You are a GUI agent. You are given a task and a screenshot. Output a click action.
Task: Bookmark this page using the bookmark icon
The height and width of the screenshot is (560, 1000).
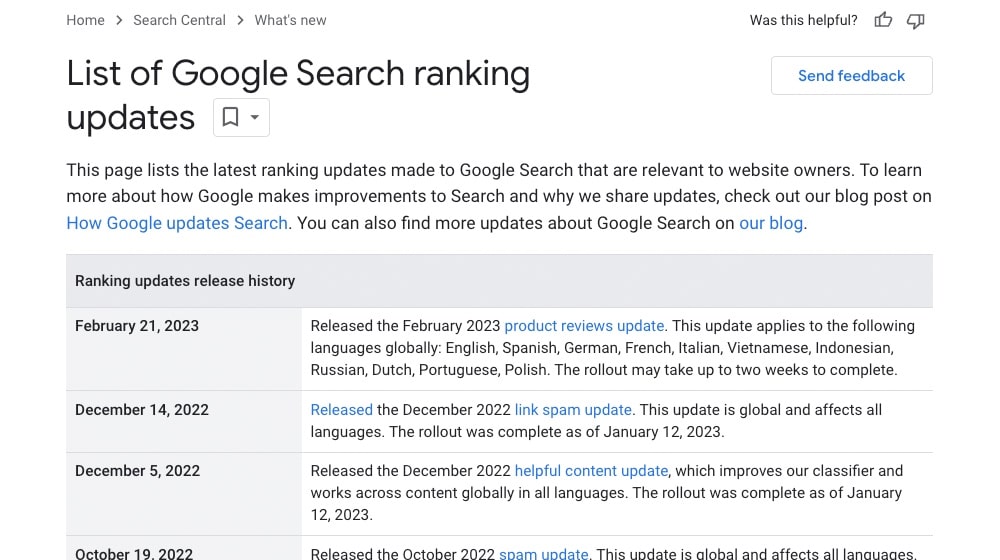(230, 117)
